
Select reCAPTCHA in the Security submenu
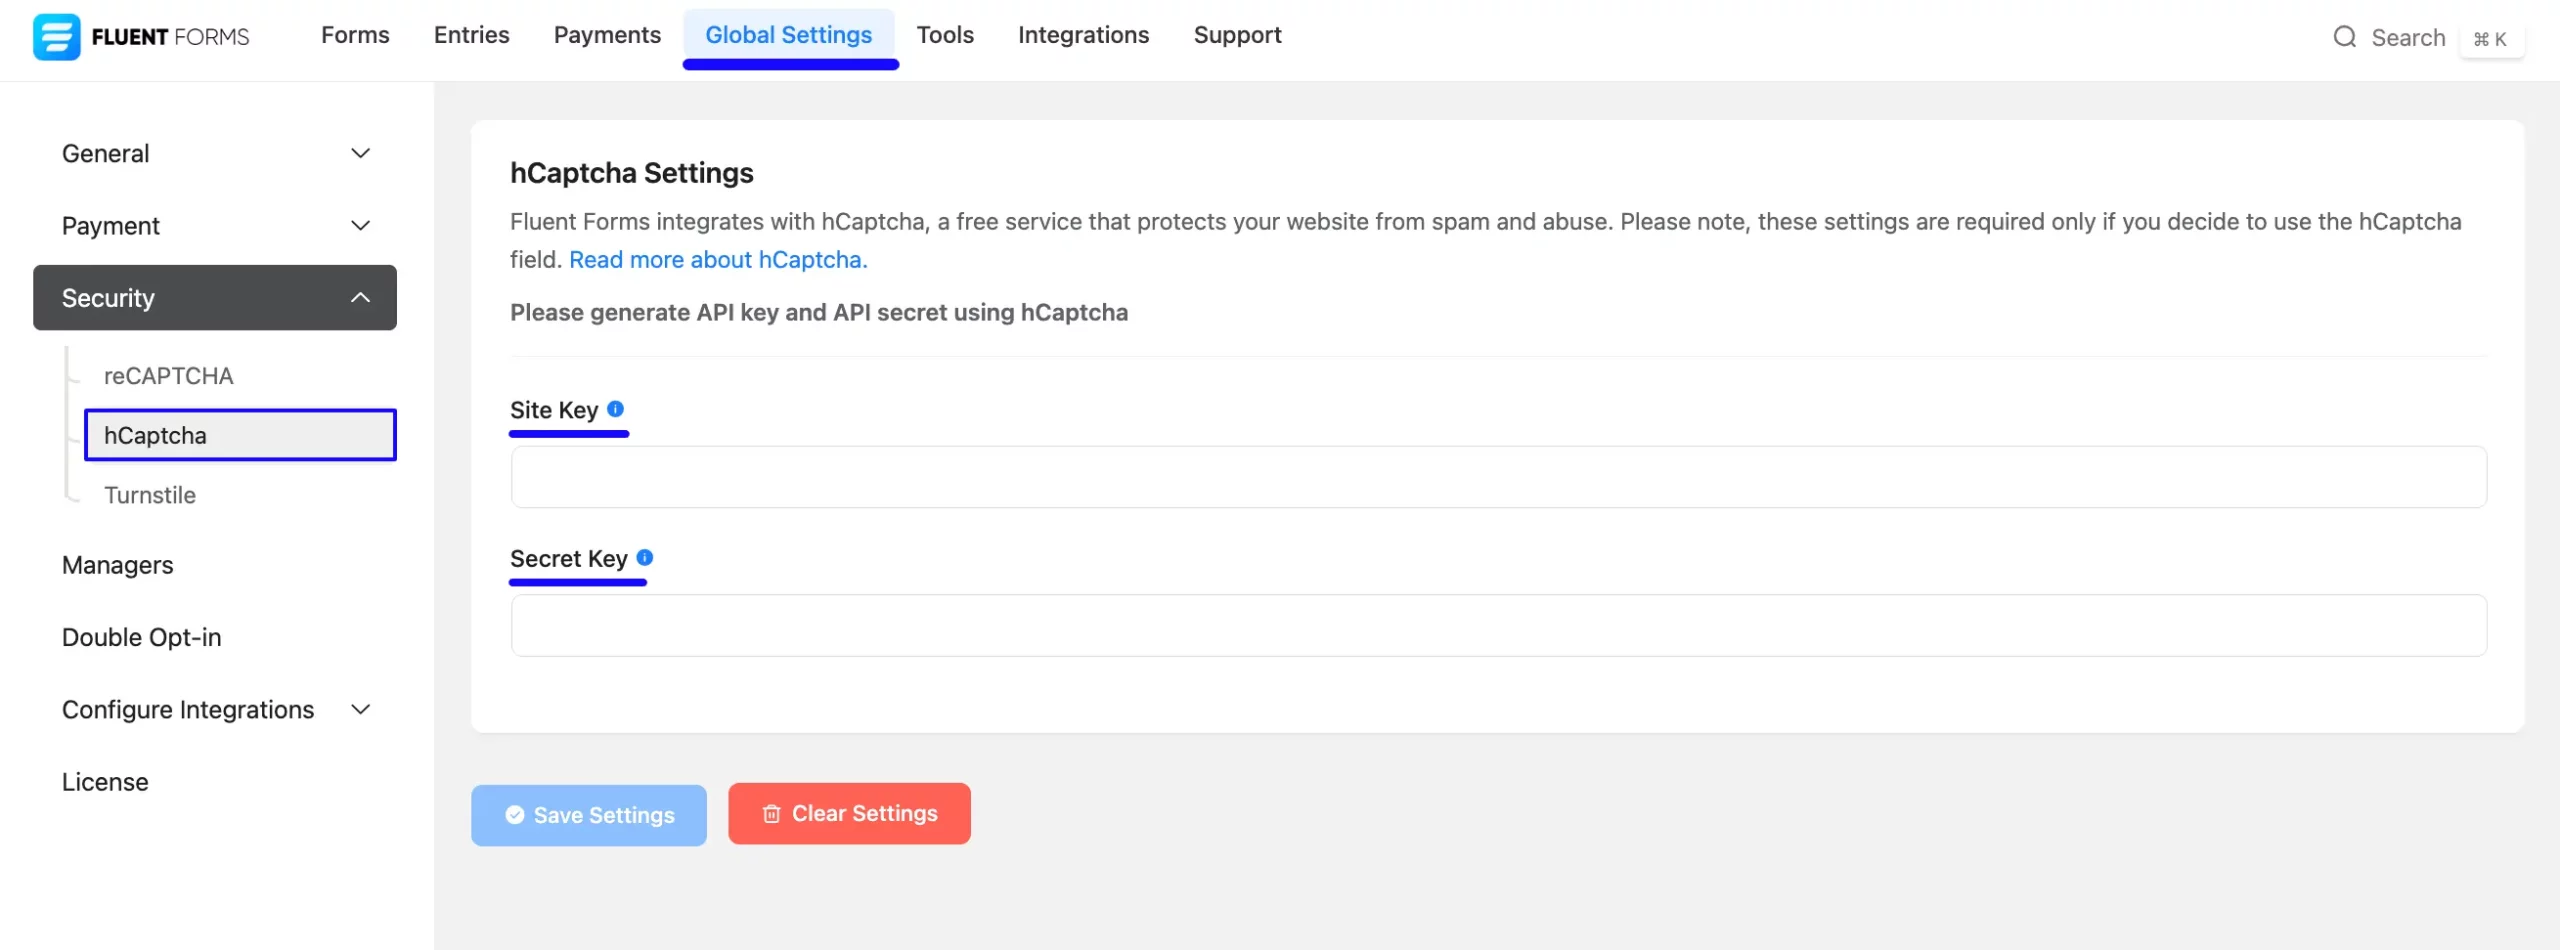tap(169, 376)
